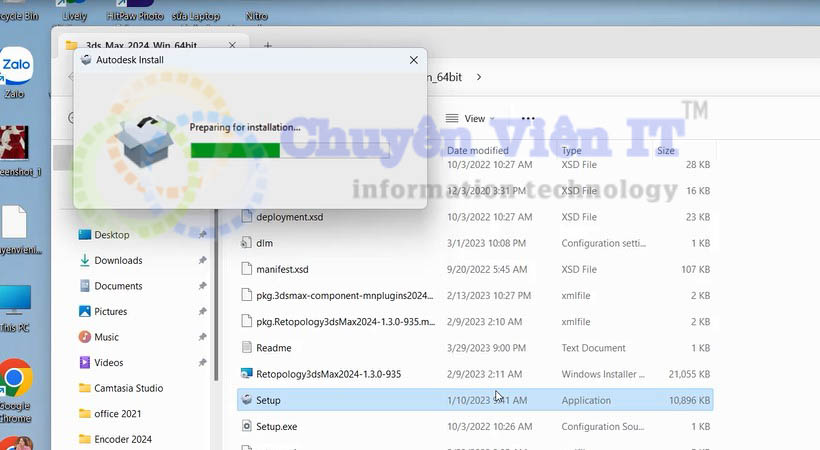Viewport: 820px width, 450px height.
Task: Click the Setup application icon
Action: (247, 400)
